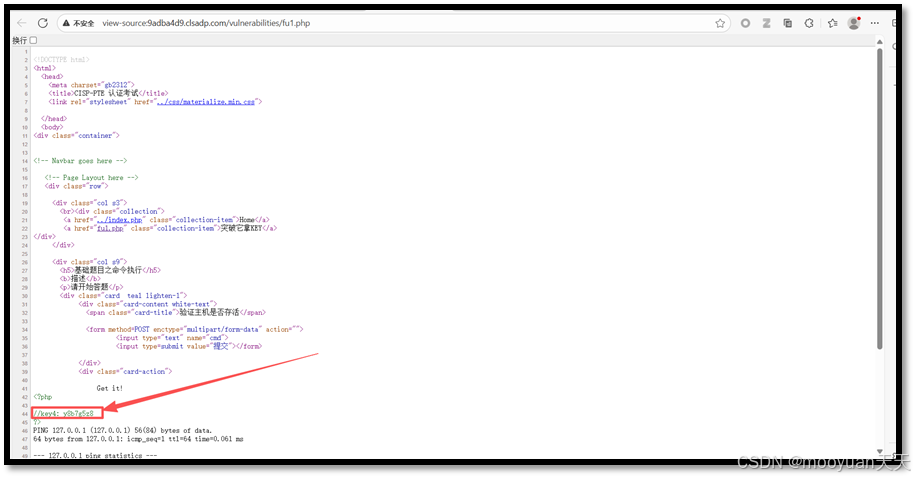The image size is (915, 478).
Task: Click the '<div class="container">' line
Action: [x=76, y=135]
